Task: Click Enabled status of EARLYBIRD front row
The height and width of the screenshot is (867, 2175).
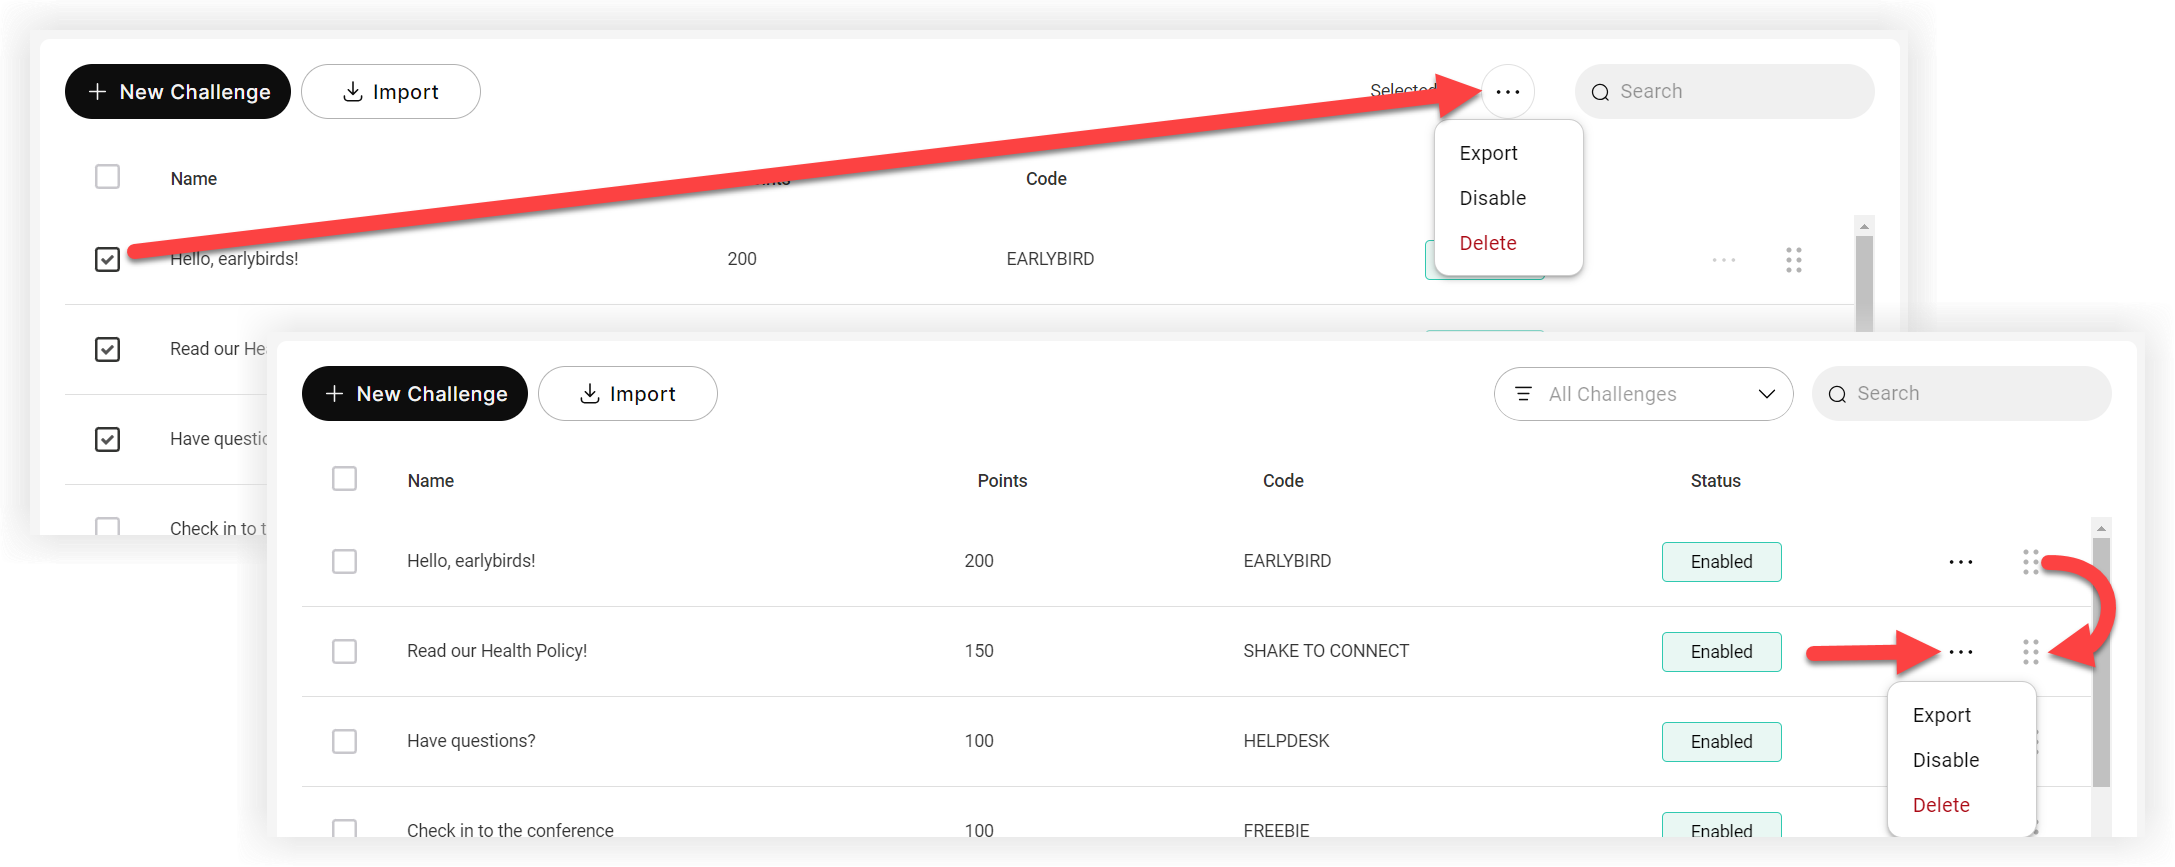Action: tap(1722, 562)
